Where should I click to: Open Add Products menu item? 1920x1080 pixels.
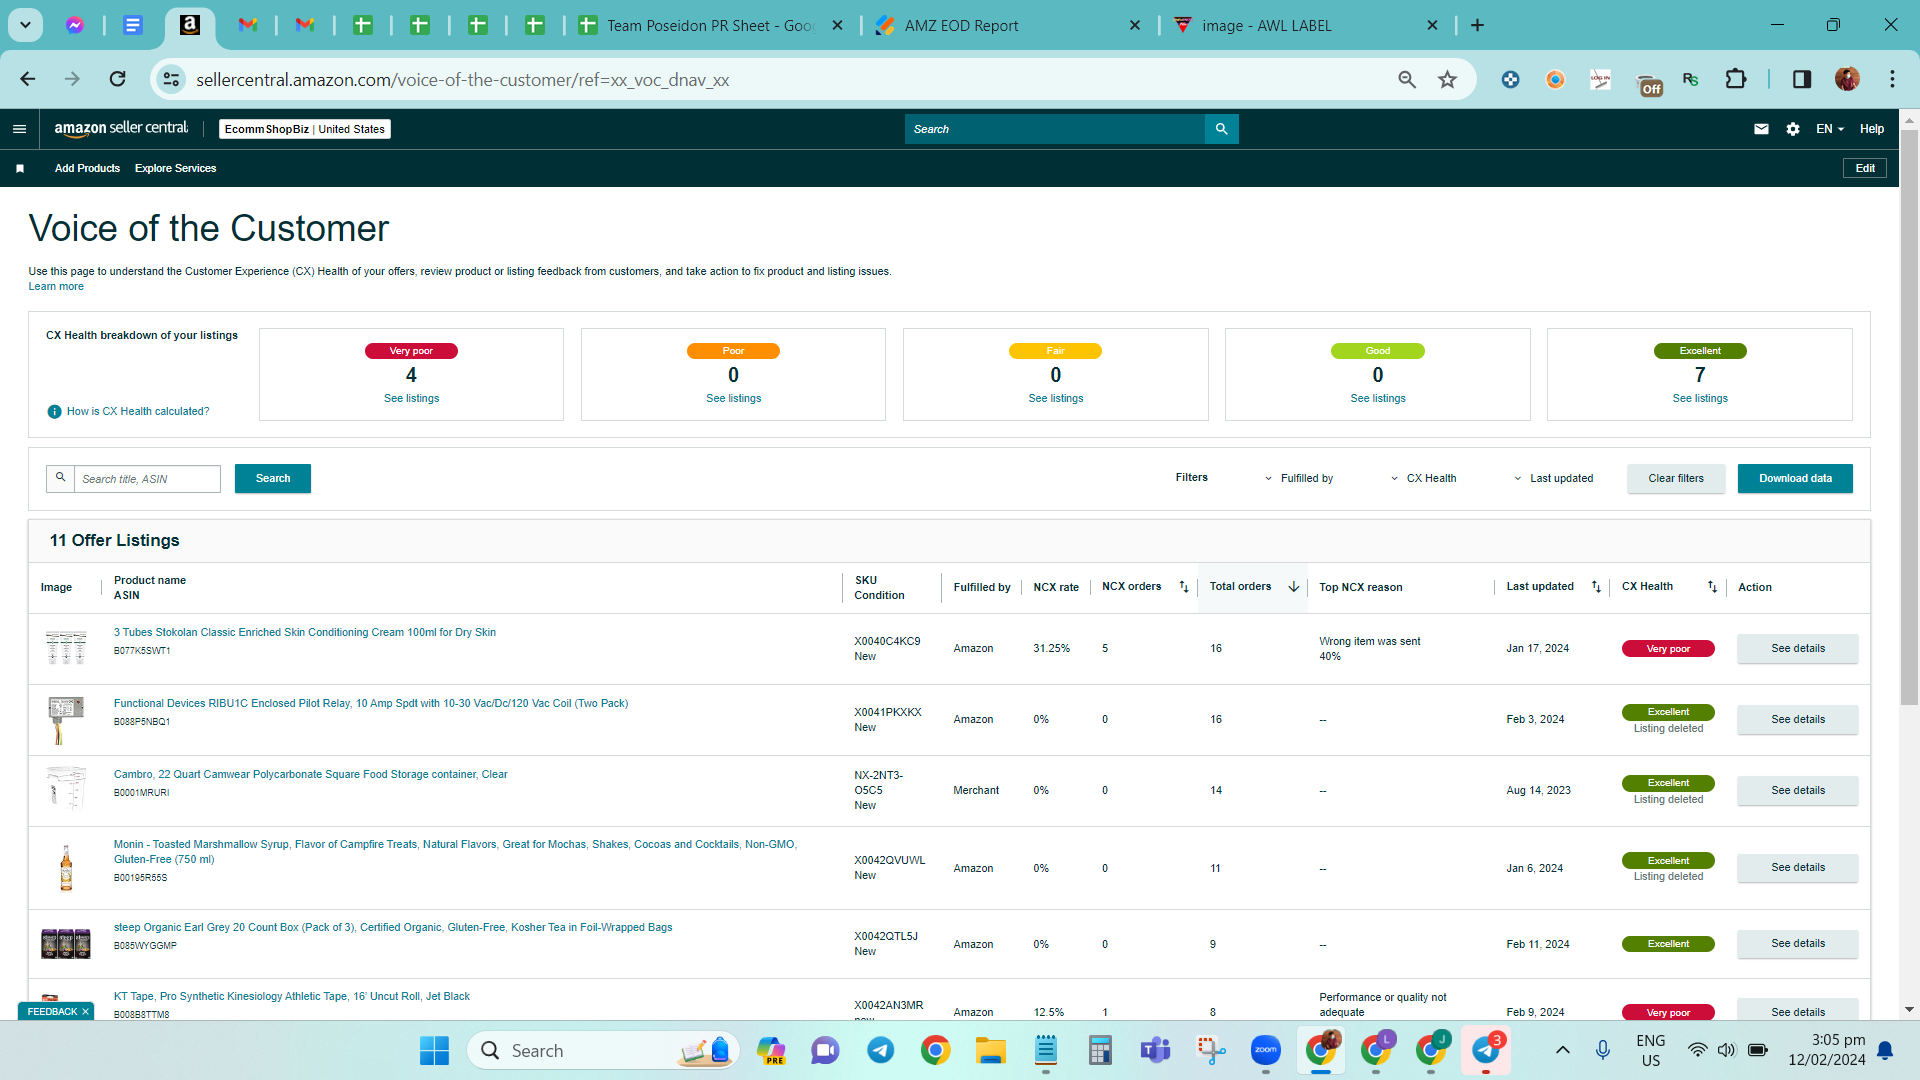click(x=87, y=168)
